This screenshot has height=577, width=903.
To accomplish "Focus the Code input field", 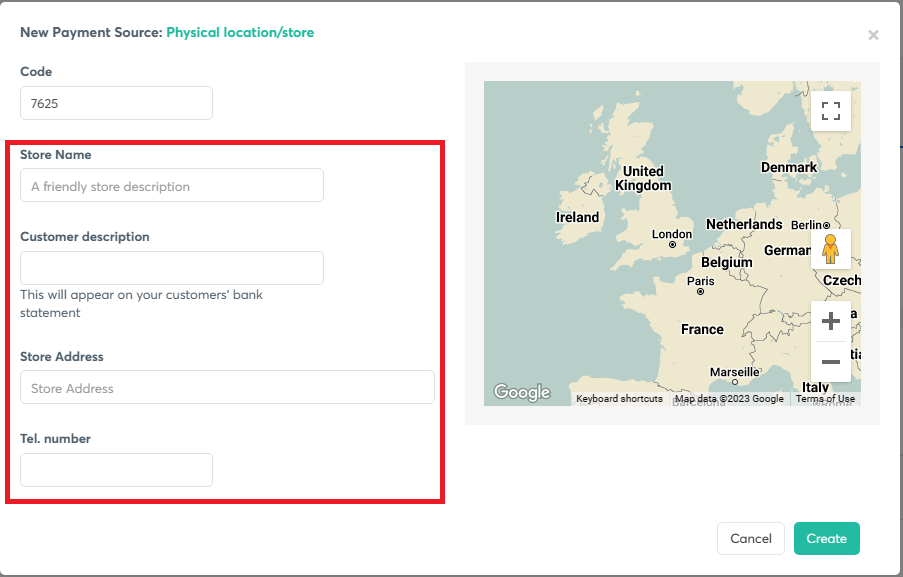I will (116, 103).
